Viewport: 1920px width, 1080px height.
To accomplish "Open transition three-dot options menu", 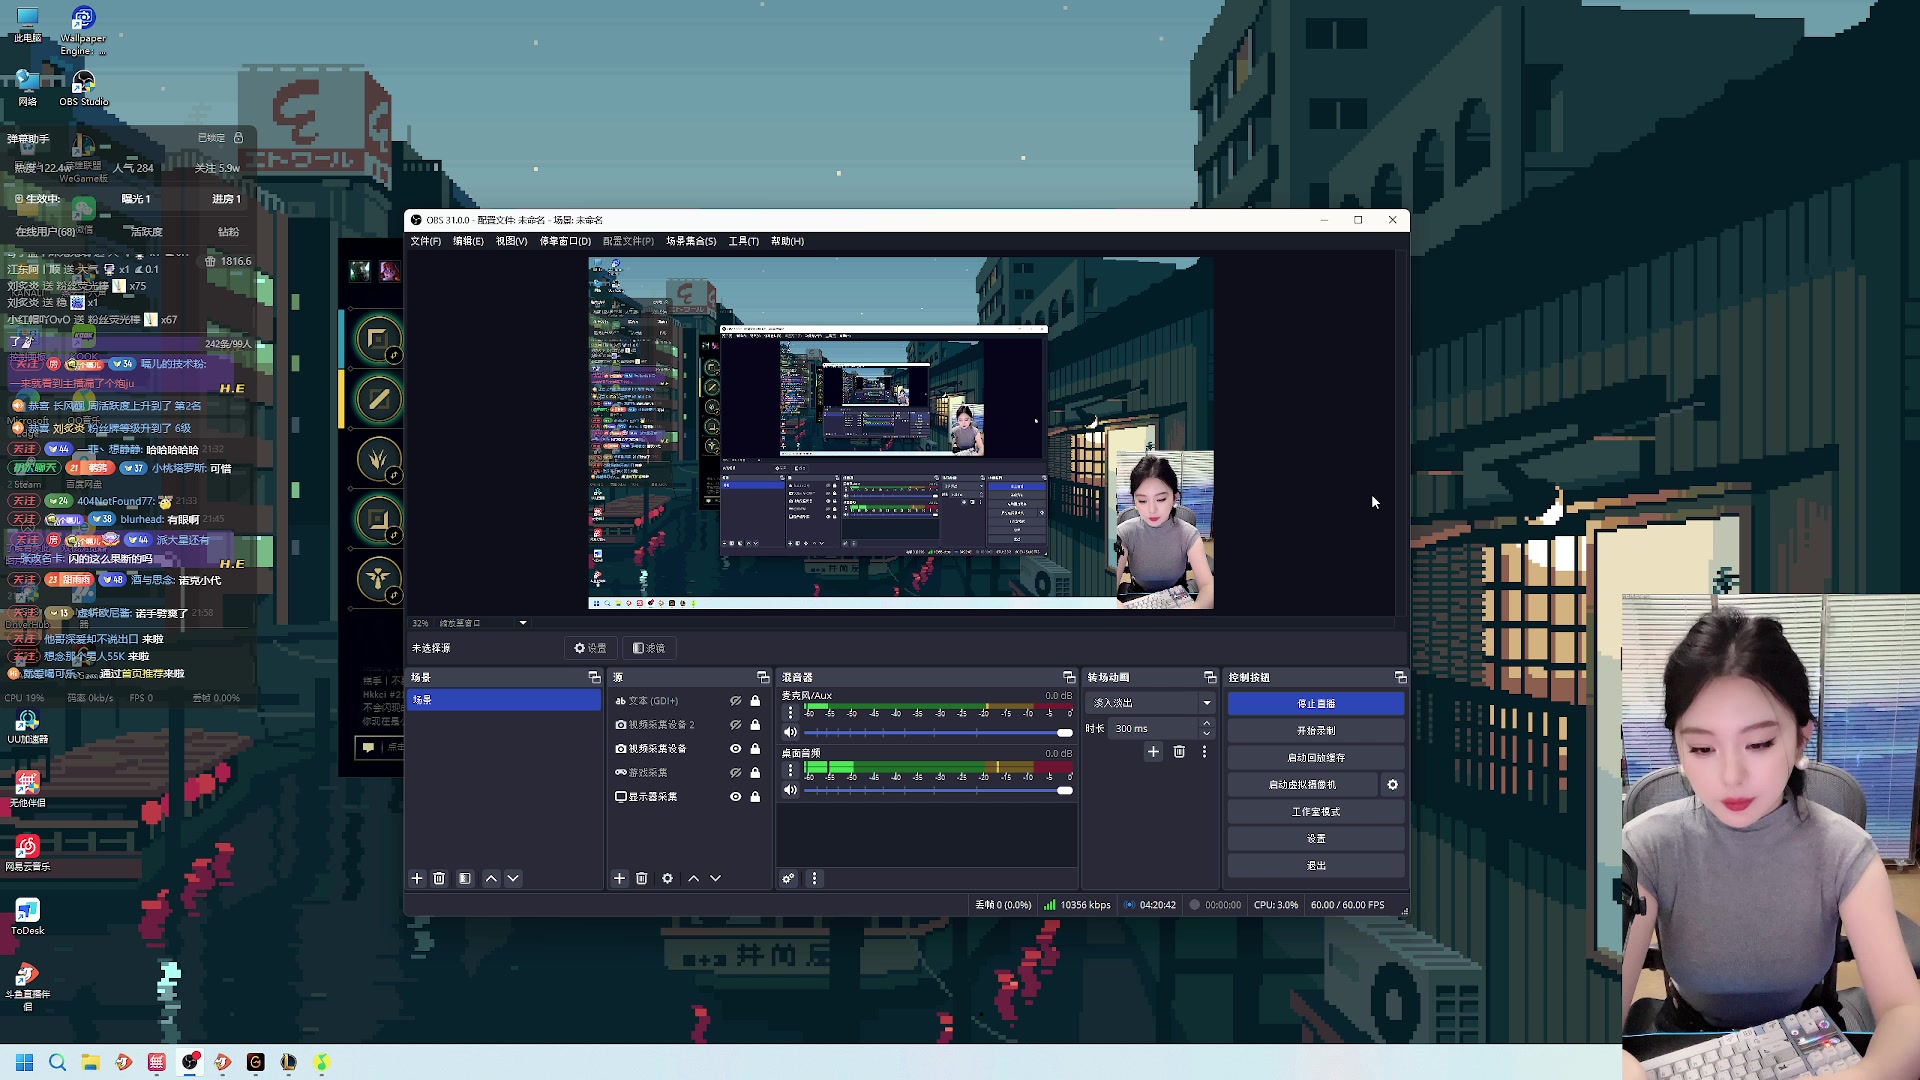I will [x=1204, y=752].
